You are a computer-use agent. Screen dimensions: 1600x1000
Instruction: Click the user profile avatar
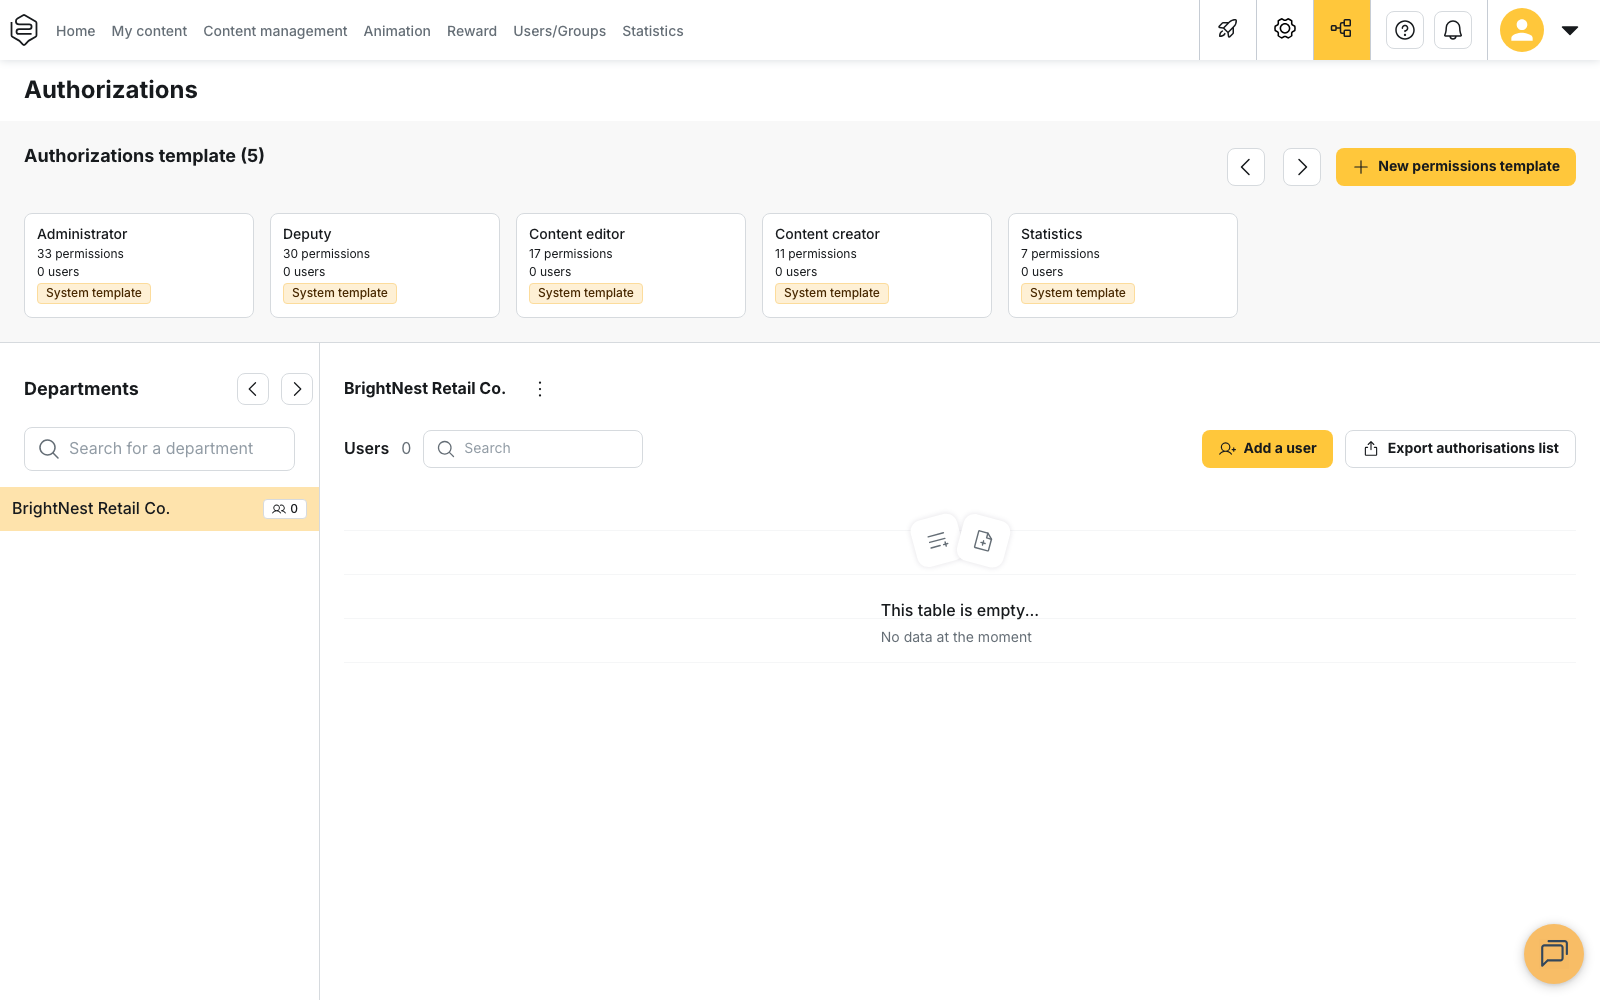point(1522,30)
